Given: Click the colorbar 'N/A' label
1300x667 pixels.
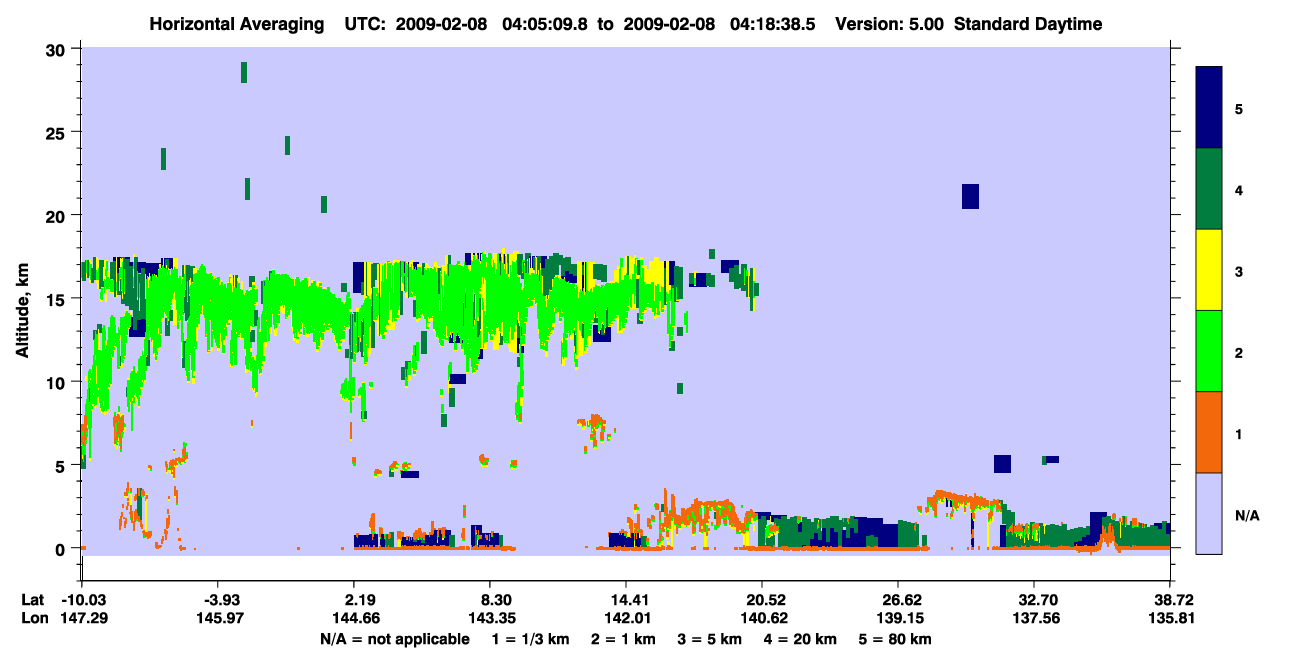Looking at the screenshot, I should pos(1246,515).
